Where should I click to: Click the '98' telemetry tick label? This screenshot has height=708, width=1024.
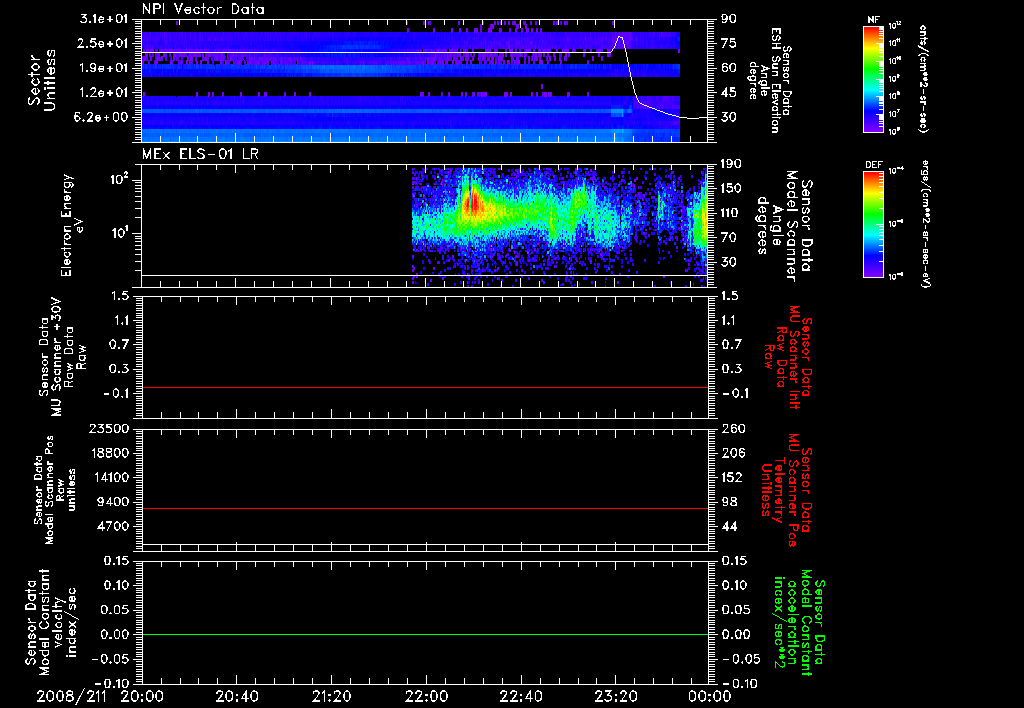(729, 502)
